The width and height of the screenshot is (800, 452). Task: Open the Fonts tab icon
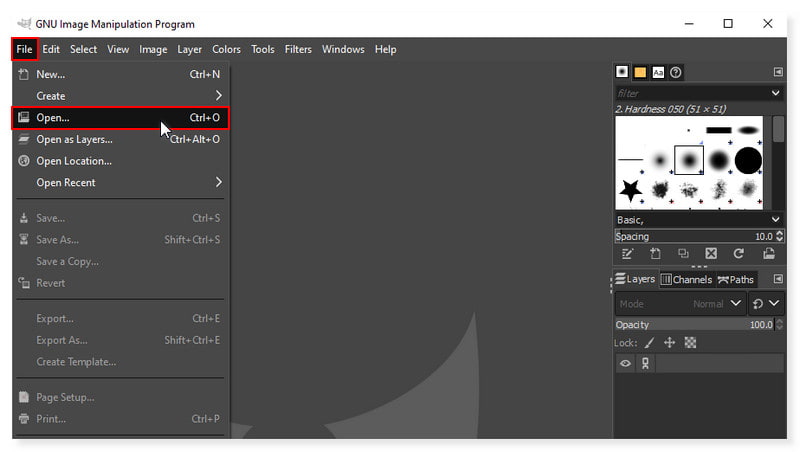[x=658, y=72]
